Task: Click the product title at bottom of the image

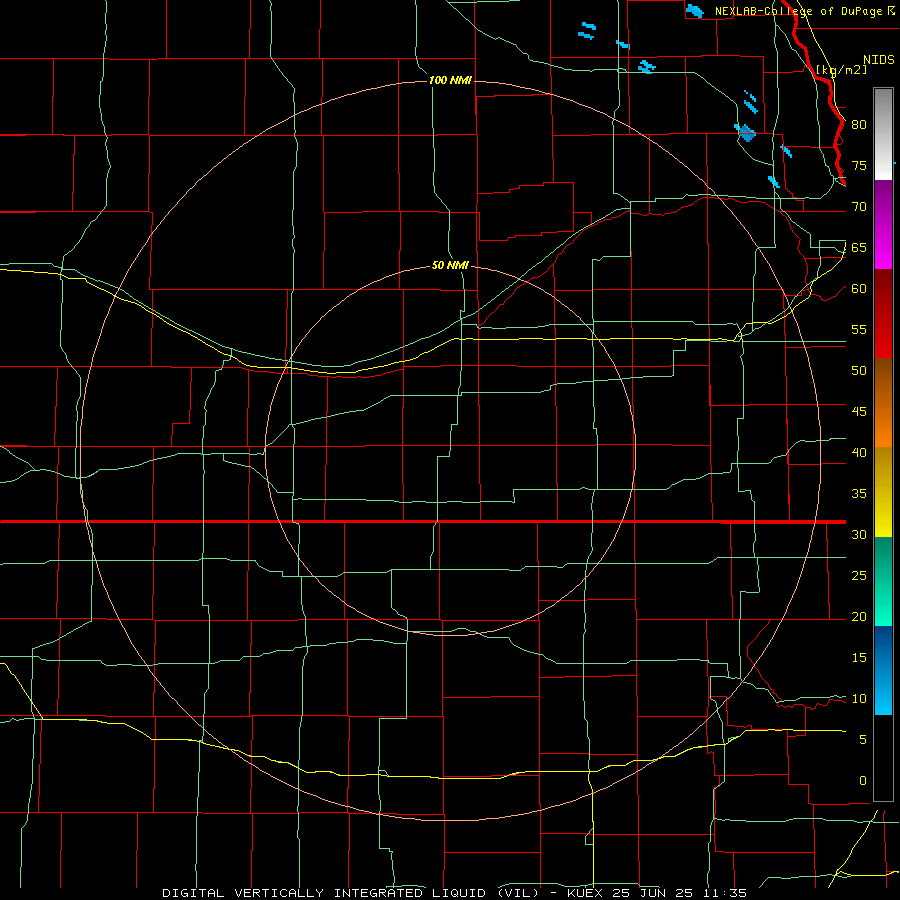Action: (x=454, y=893)
